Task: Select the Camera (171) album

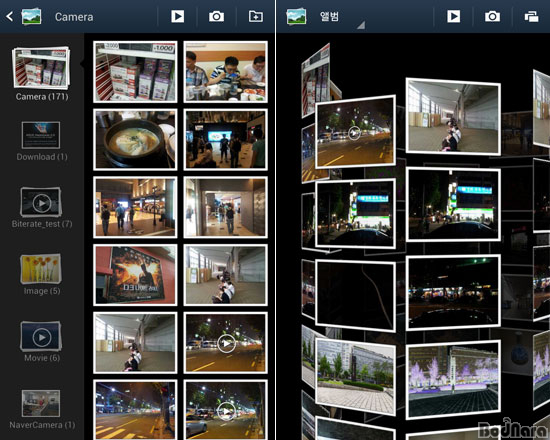Action: tap(41, 74)
